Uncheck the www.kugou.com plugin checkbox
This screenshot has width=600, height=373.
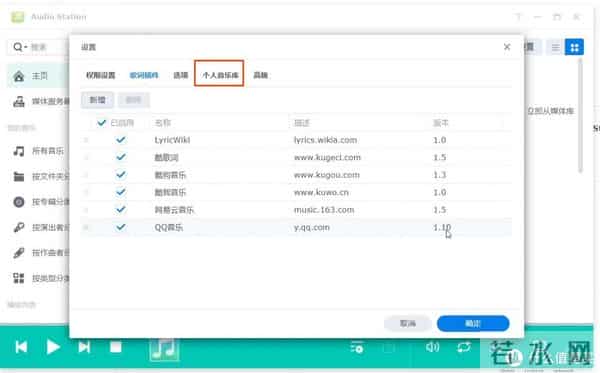pos(121,175)
